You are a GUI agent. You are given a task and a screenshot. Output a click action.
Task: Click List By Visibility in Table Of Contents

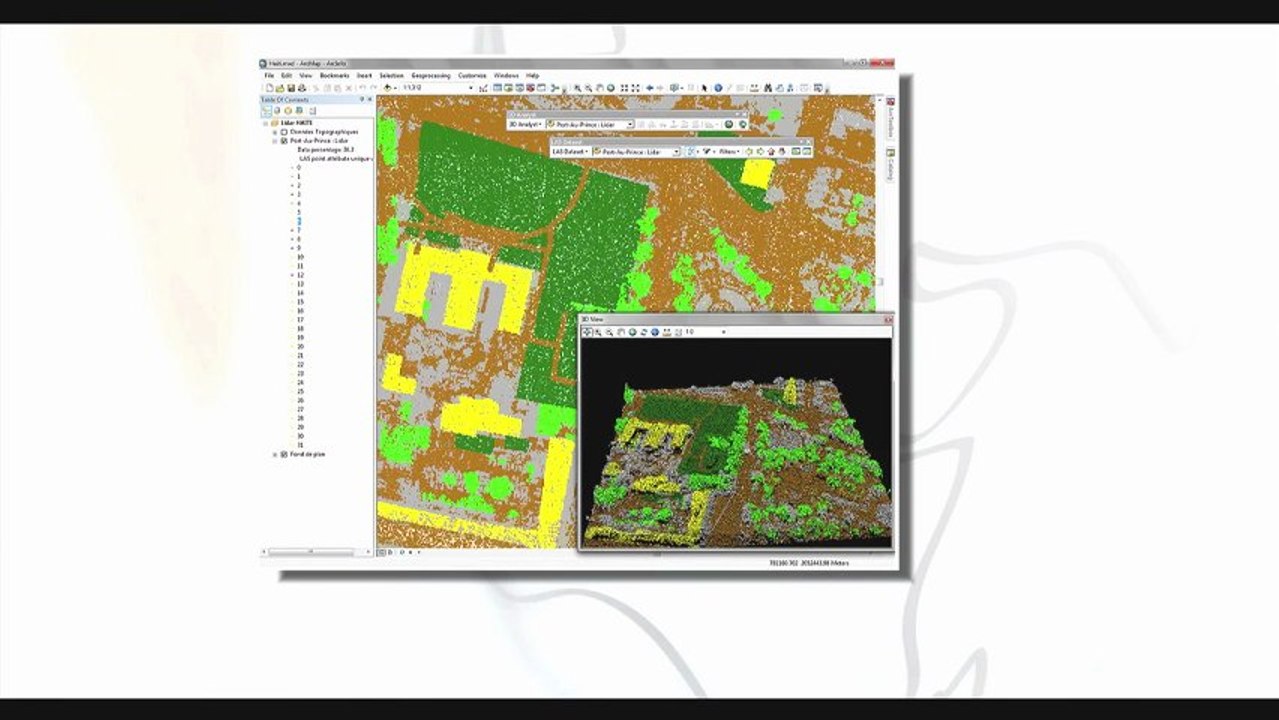pyautogui.click(x=288, y=111)
